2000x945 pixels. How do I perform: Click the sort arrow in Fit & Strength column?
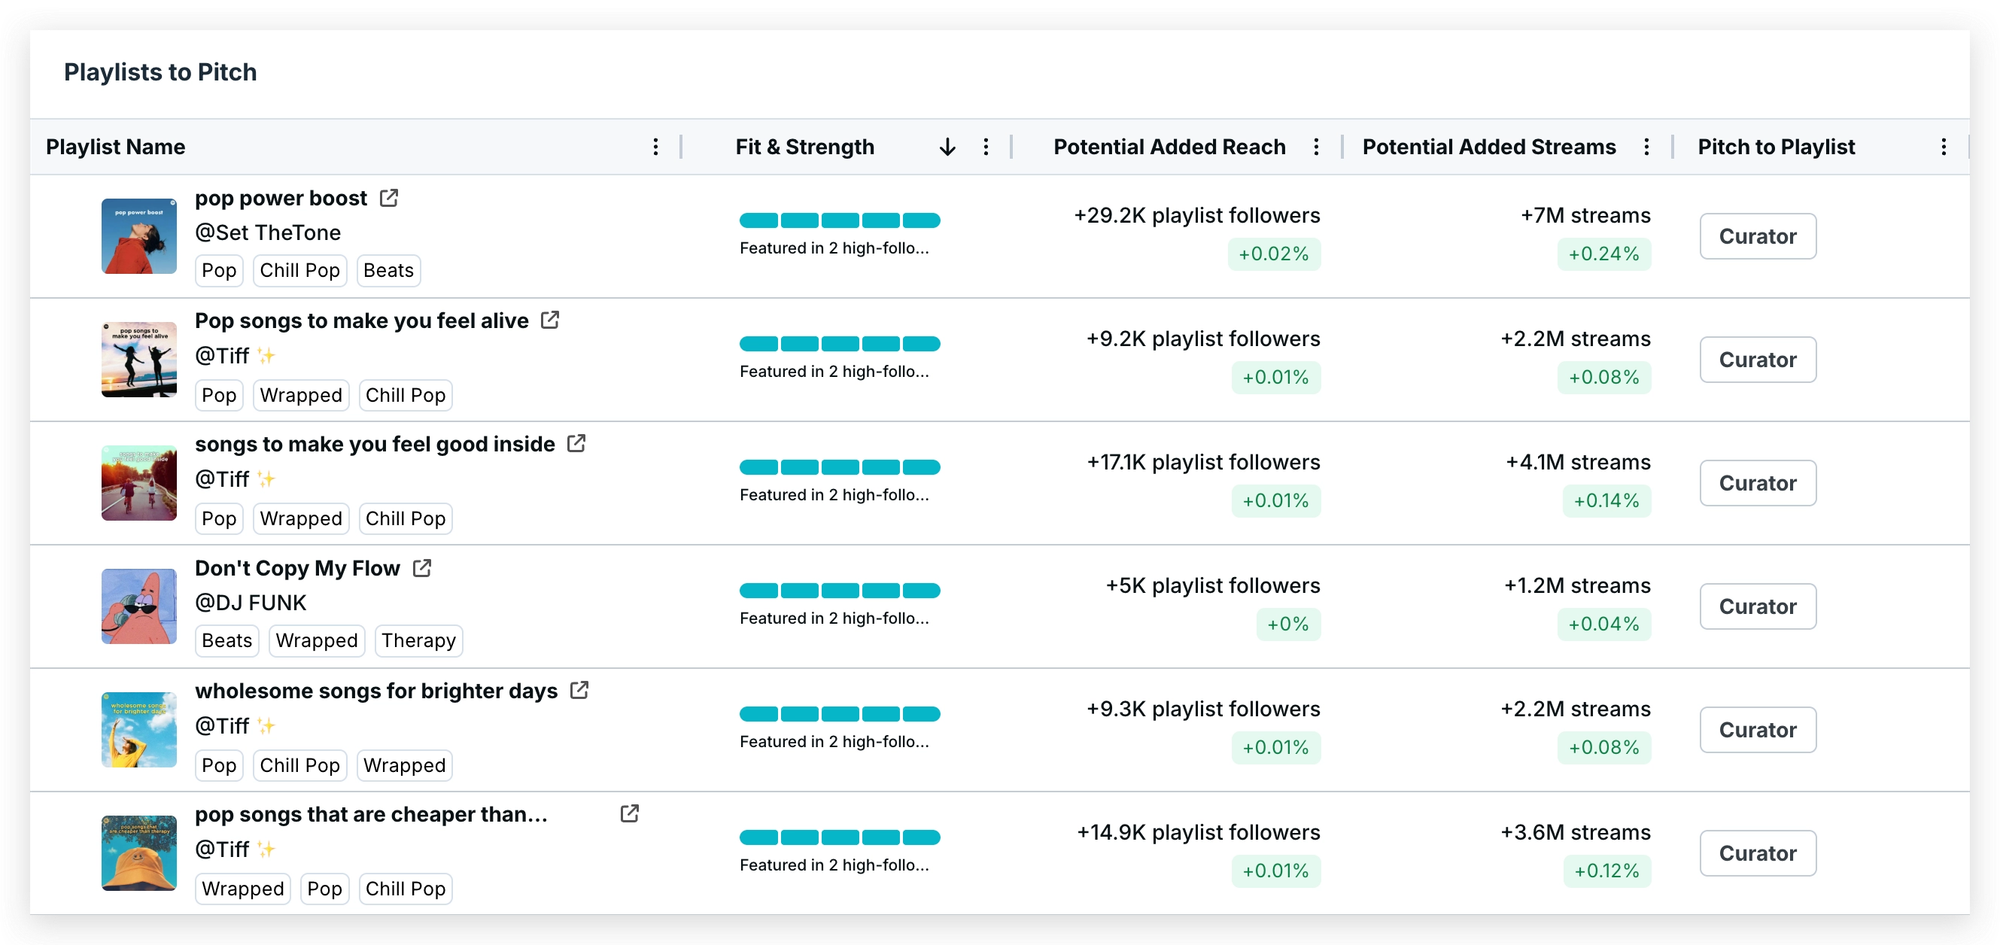point(947,147)
